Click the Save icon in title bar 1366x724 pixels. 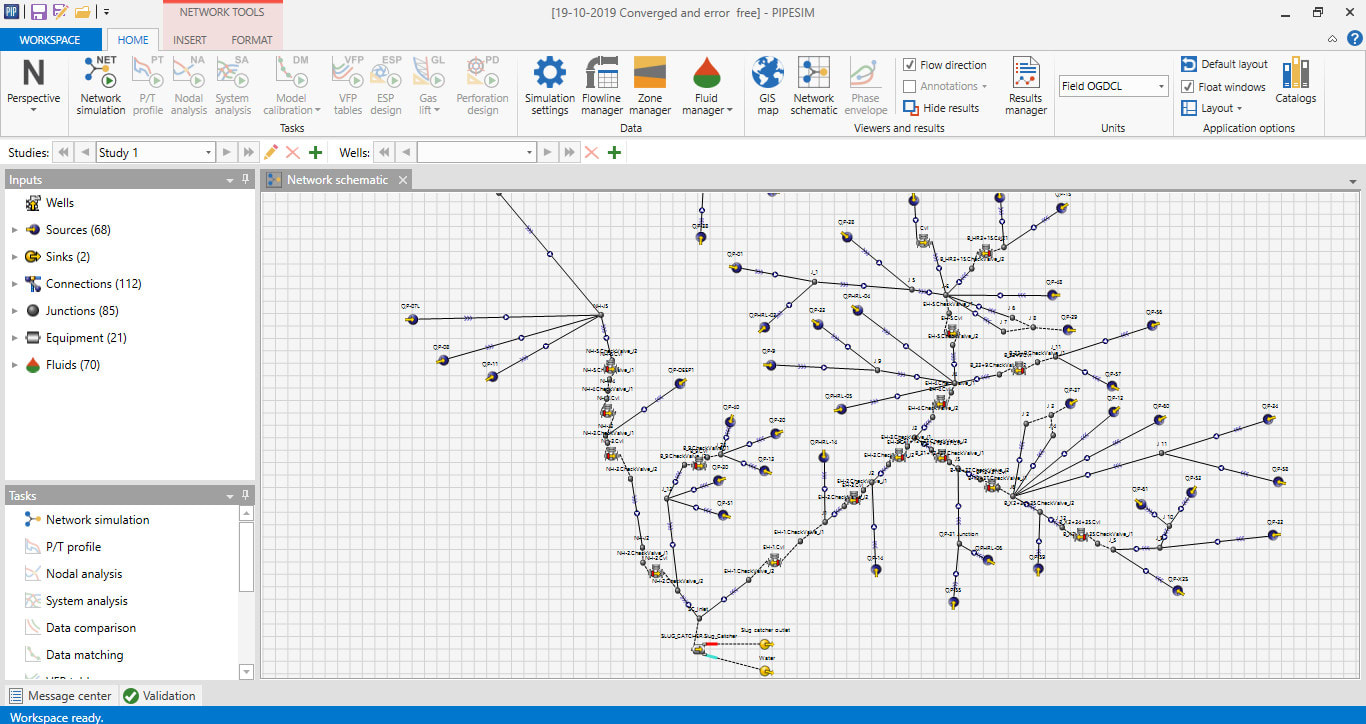tap(38, 12)
